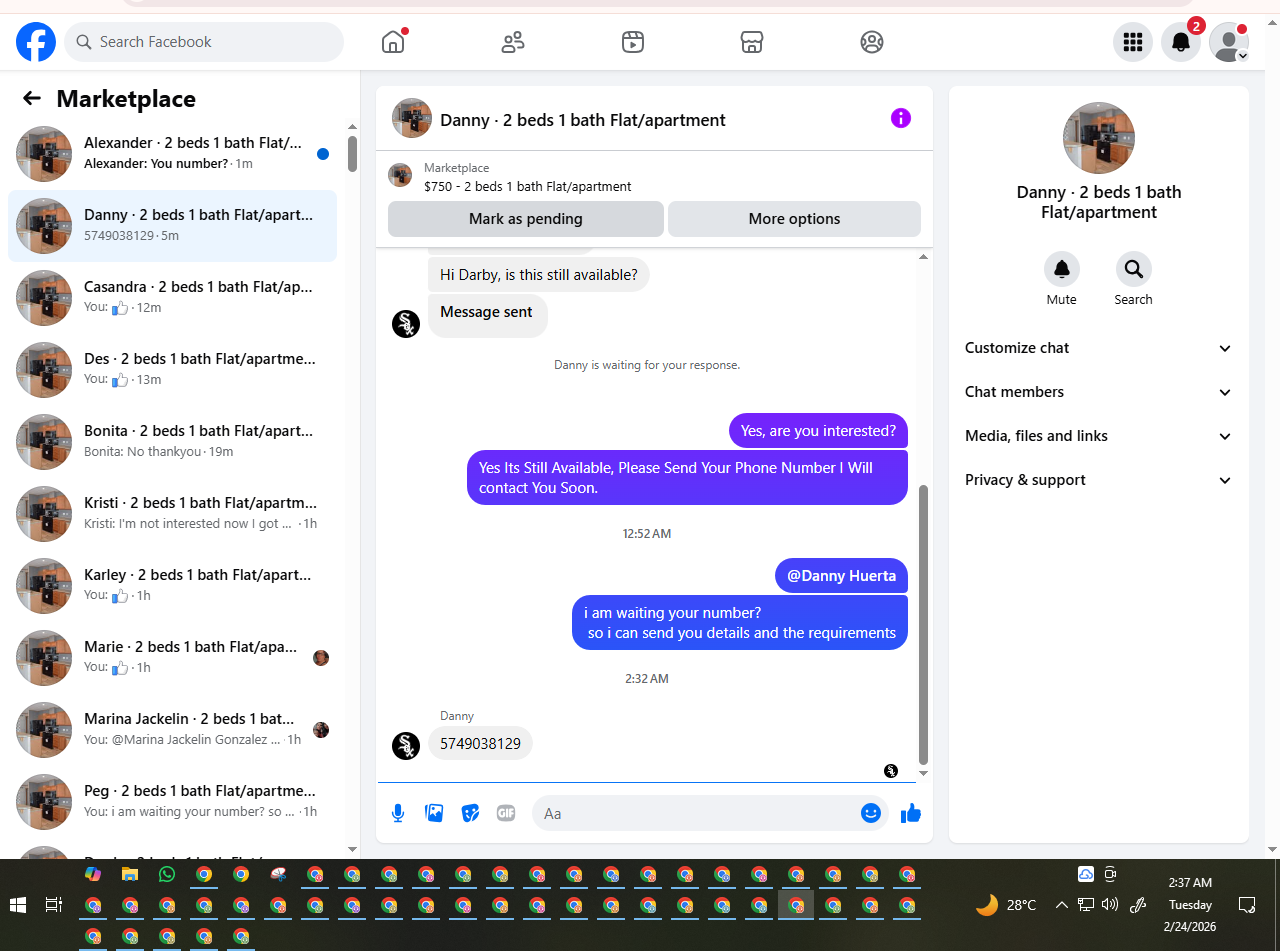Attach a photo file icon
Screen dimensions: 1280x951
pos(434,813)
